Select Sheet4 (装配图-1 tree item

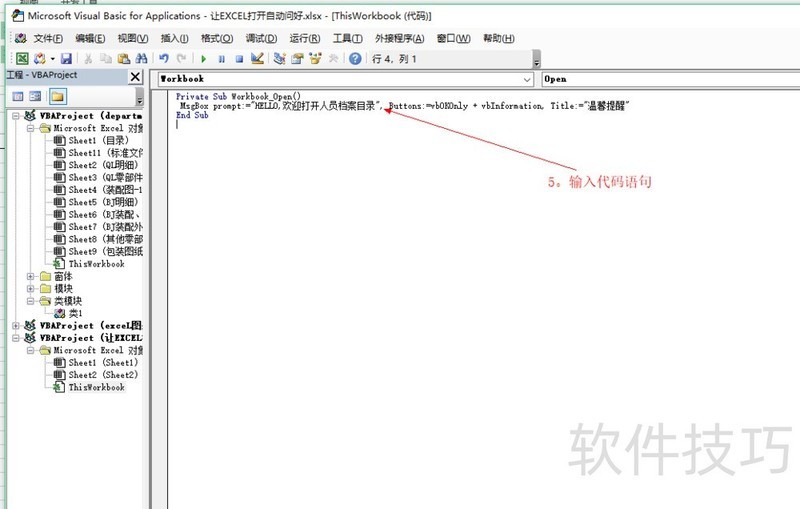click(x=106, y=190)
